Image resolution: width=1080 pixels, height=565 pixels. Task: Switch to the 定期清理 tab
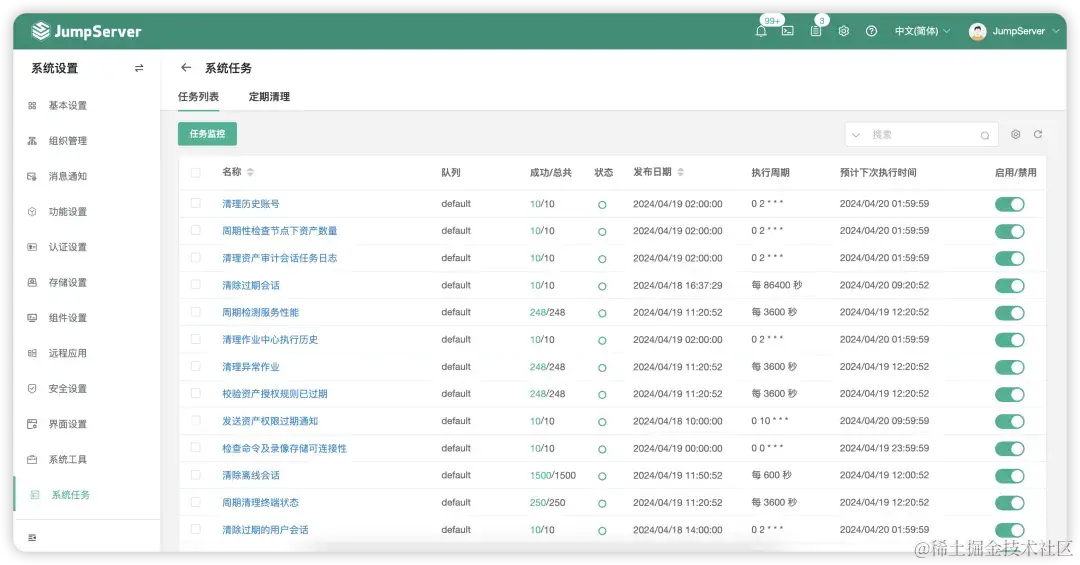[x=269, y=96]
